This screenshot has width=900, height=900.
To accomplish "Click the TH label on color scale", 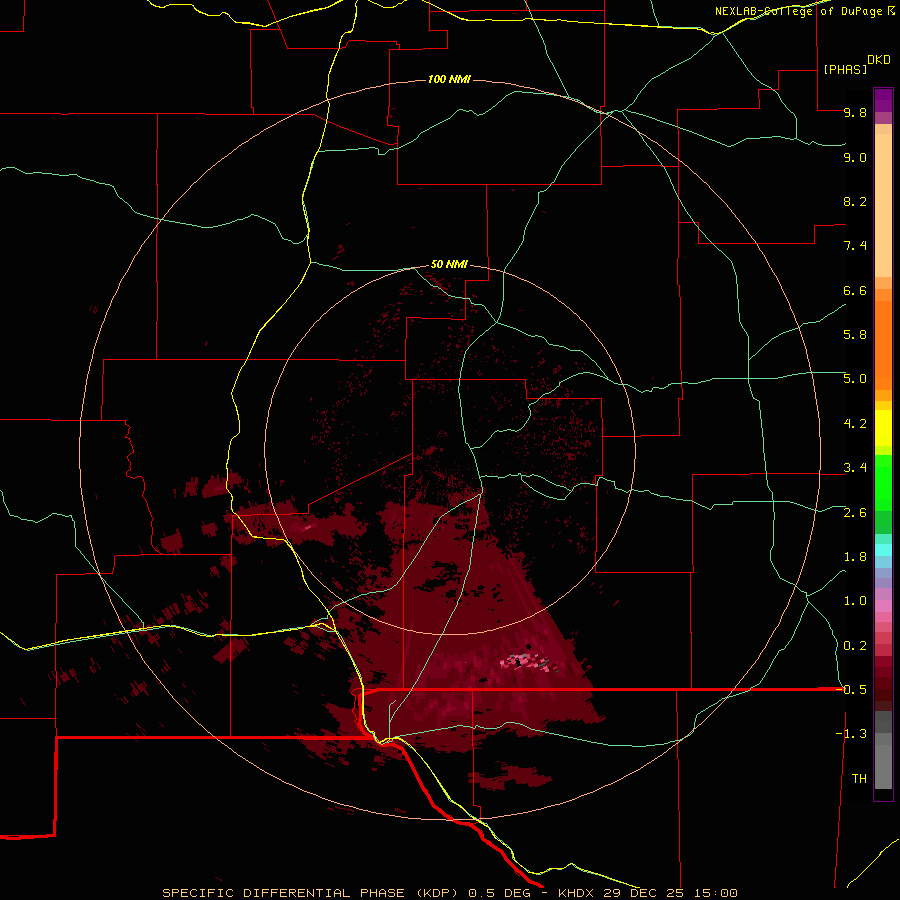I will click(859, 779).
